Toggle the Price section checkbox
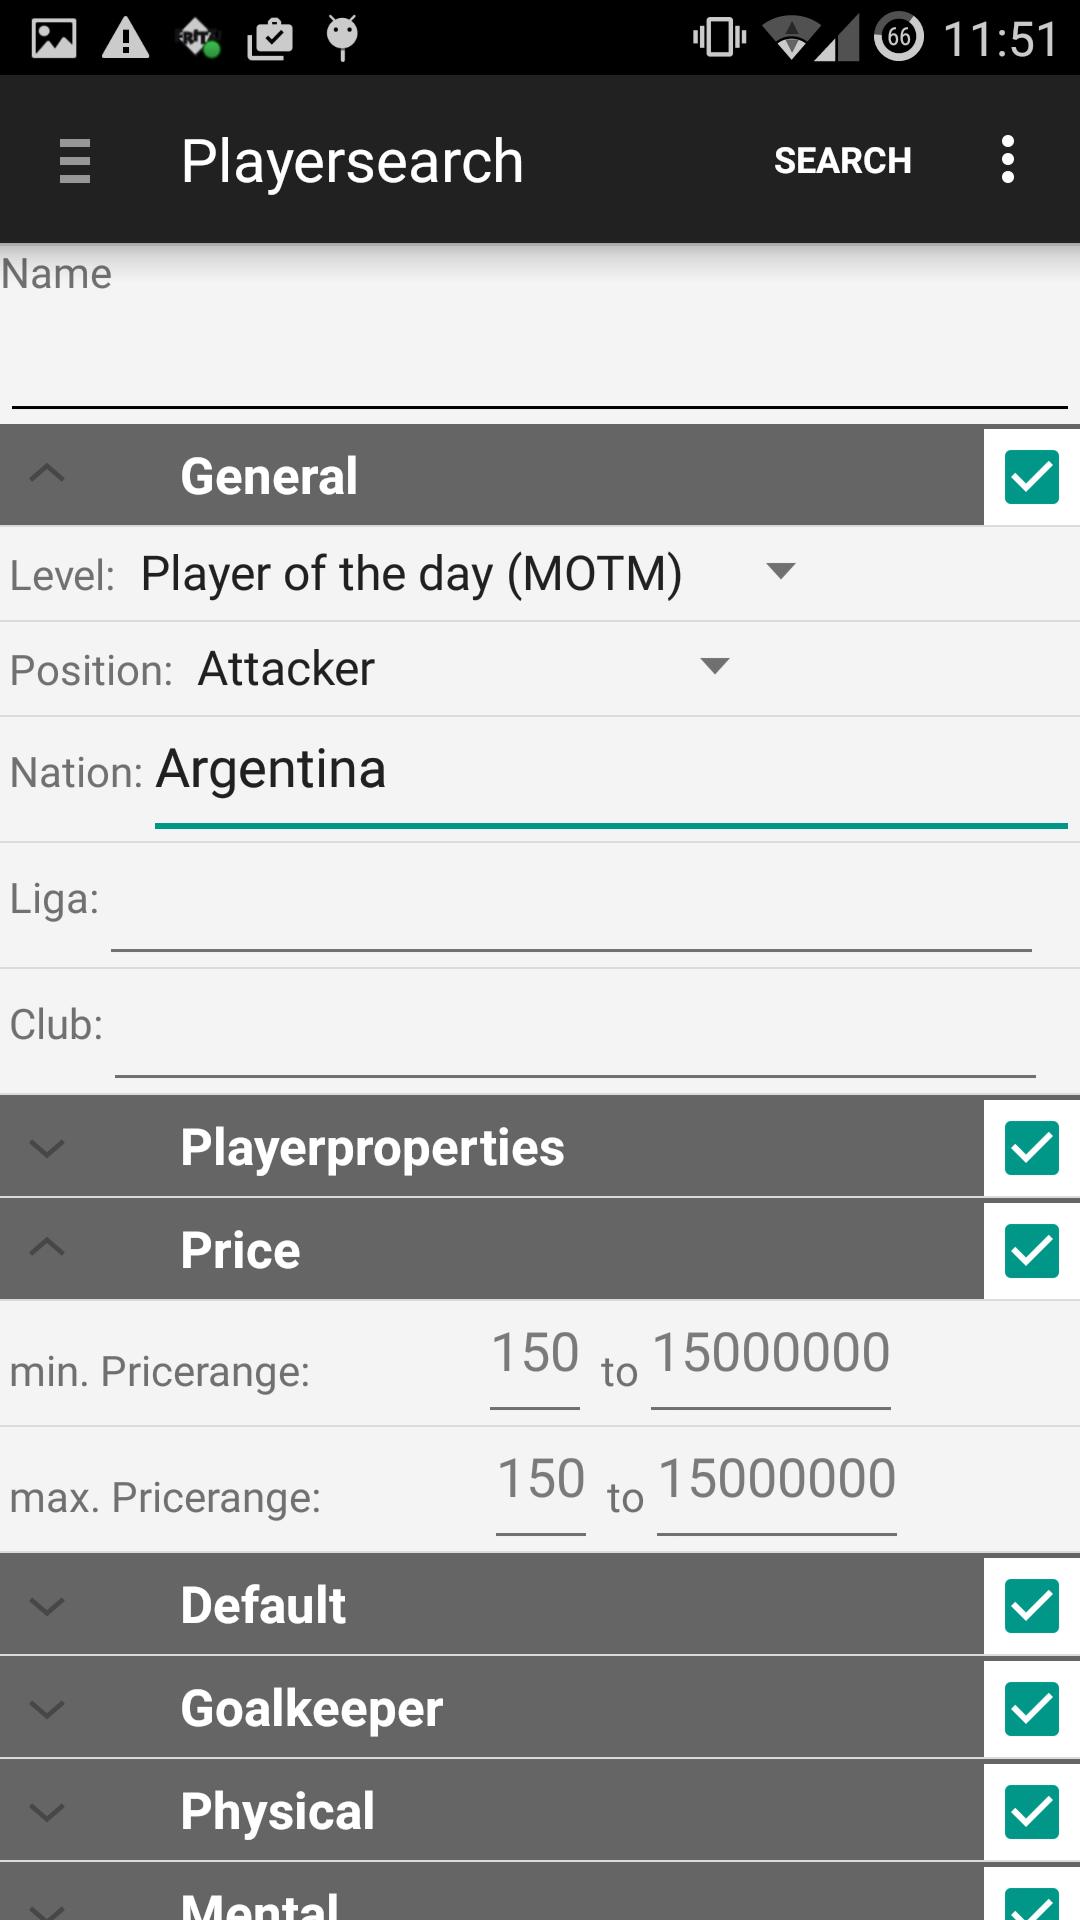 tap(1031, 1251)
